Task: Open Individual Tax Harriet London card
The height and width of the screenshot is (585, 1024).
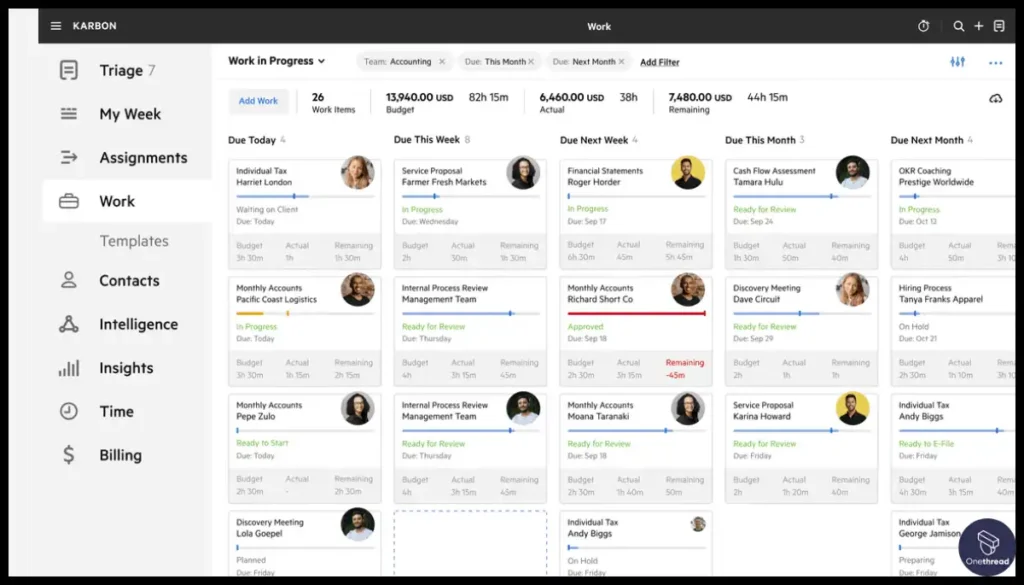Action: (x=305, y=214)
